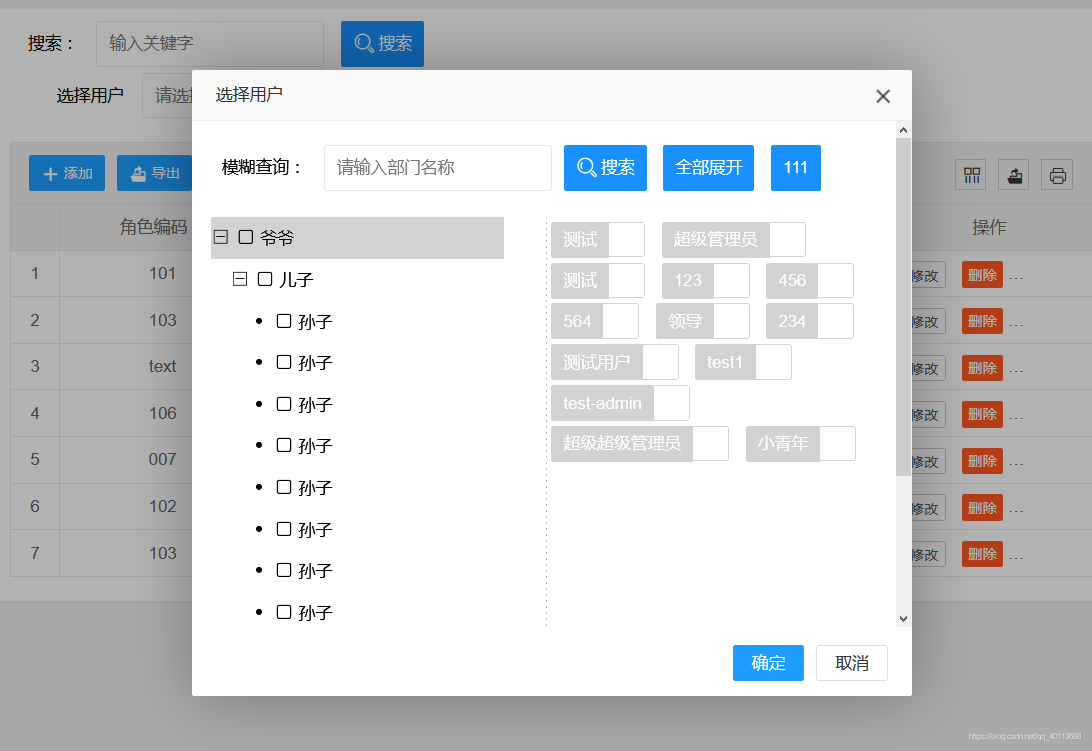Image resolution: width=1092 pixels, height=751 pixels.
Task: Click the 111 button
Action: 795,168
